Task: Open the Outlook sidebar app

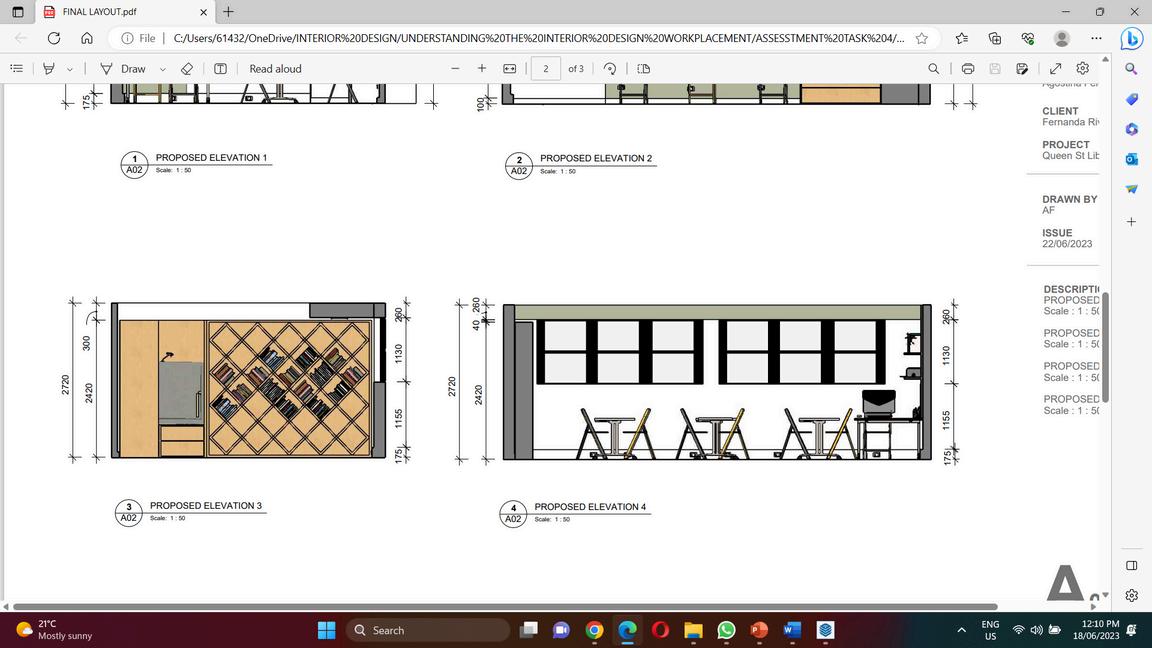Action: tap(1131, 159)
